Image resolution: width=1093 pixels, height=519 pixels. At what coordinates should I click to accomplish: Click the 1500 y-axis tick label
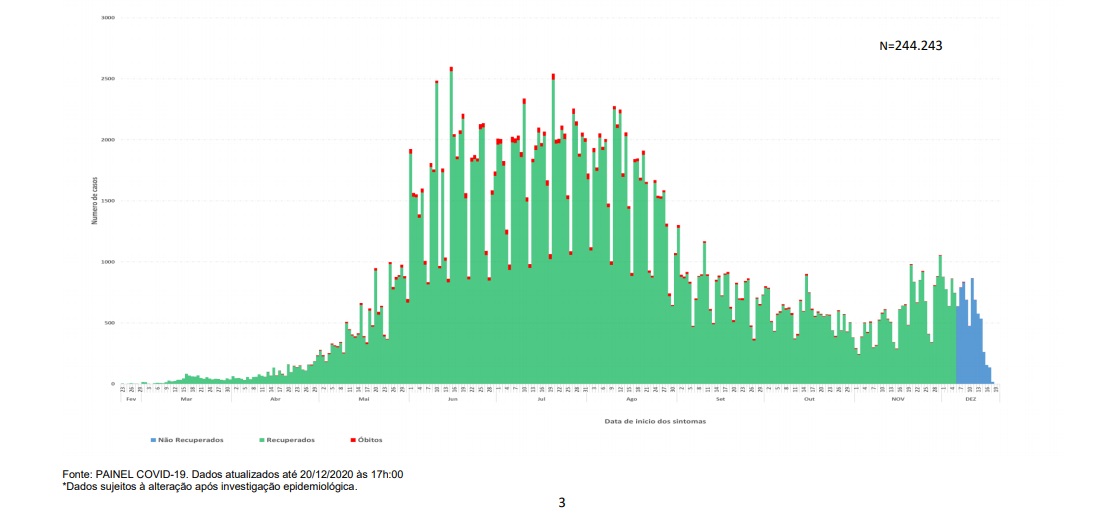(109, 201)
